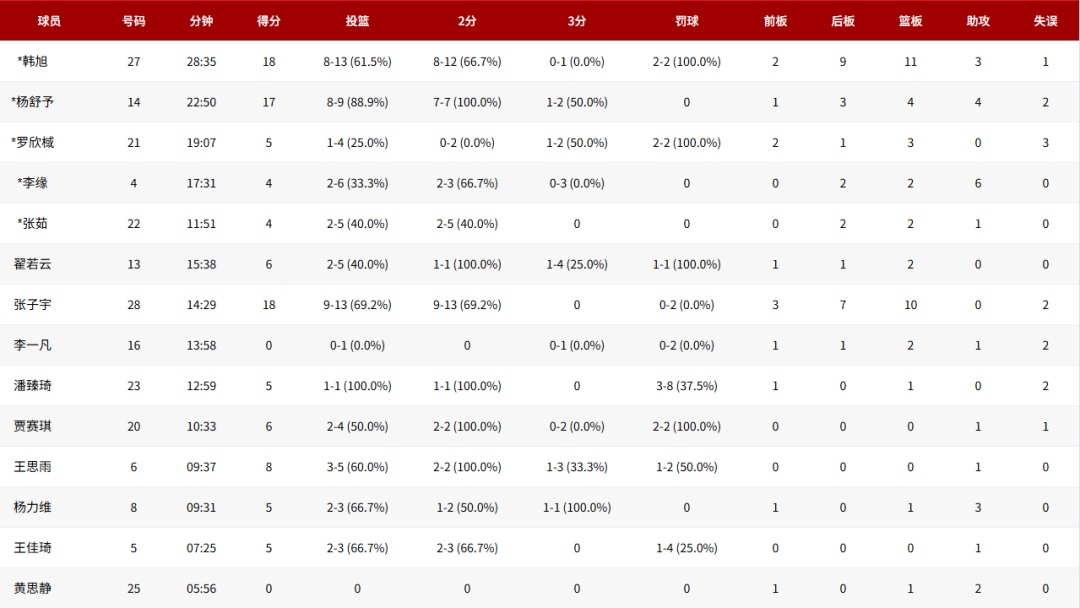The width and height of the screenshot is (1080, 608).
Task: Click the 助攻 column header
Action: tap(978, 21)
